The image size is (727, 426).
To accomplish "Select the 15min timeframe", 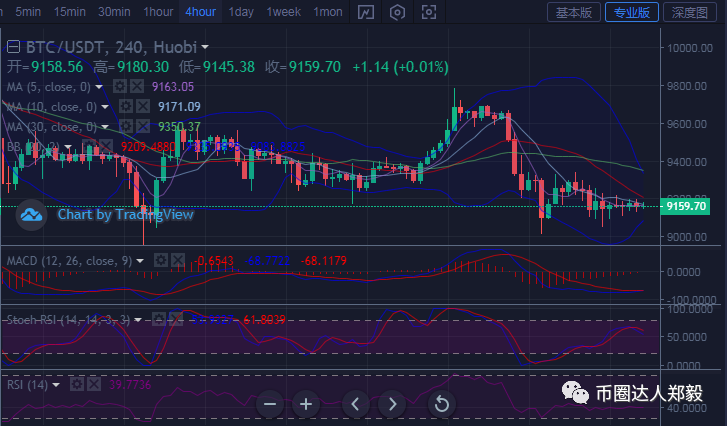I will point(70,12).
